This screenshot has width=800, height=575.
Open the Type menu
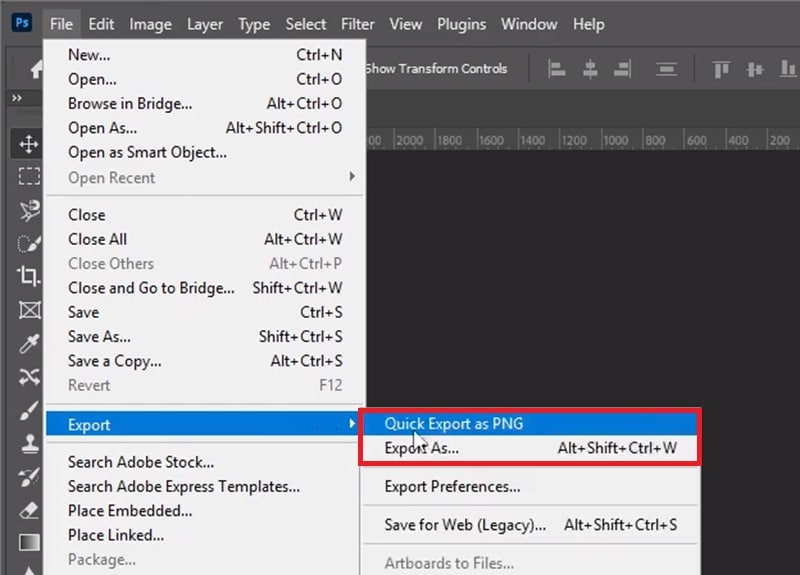pyautogui.click(x=254, y=24)
